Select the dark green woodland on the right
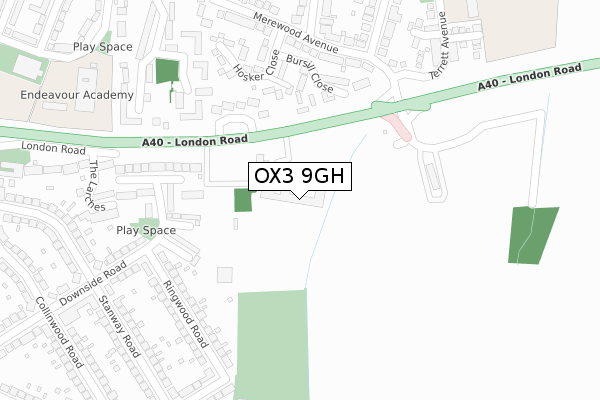 point(533,235)
